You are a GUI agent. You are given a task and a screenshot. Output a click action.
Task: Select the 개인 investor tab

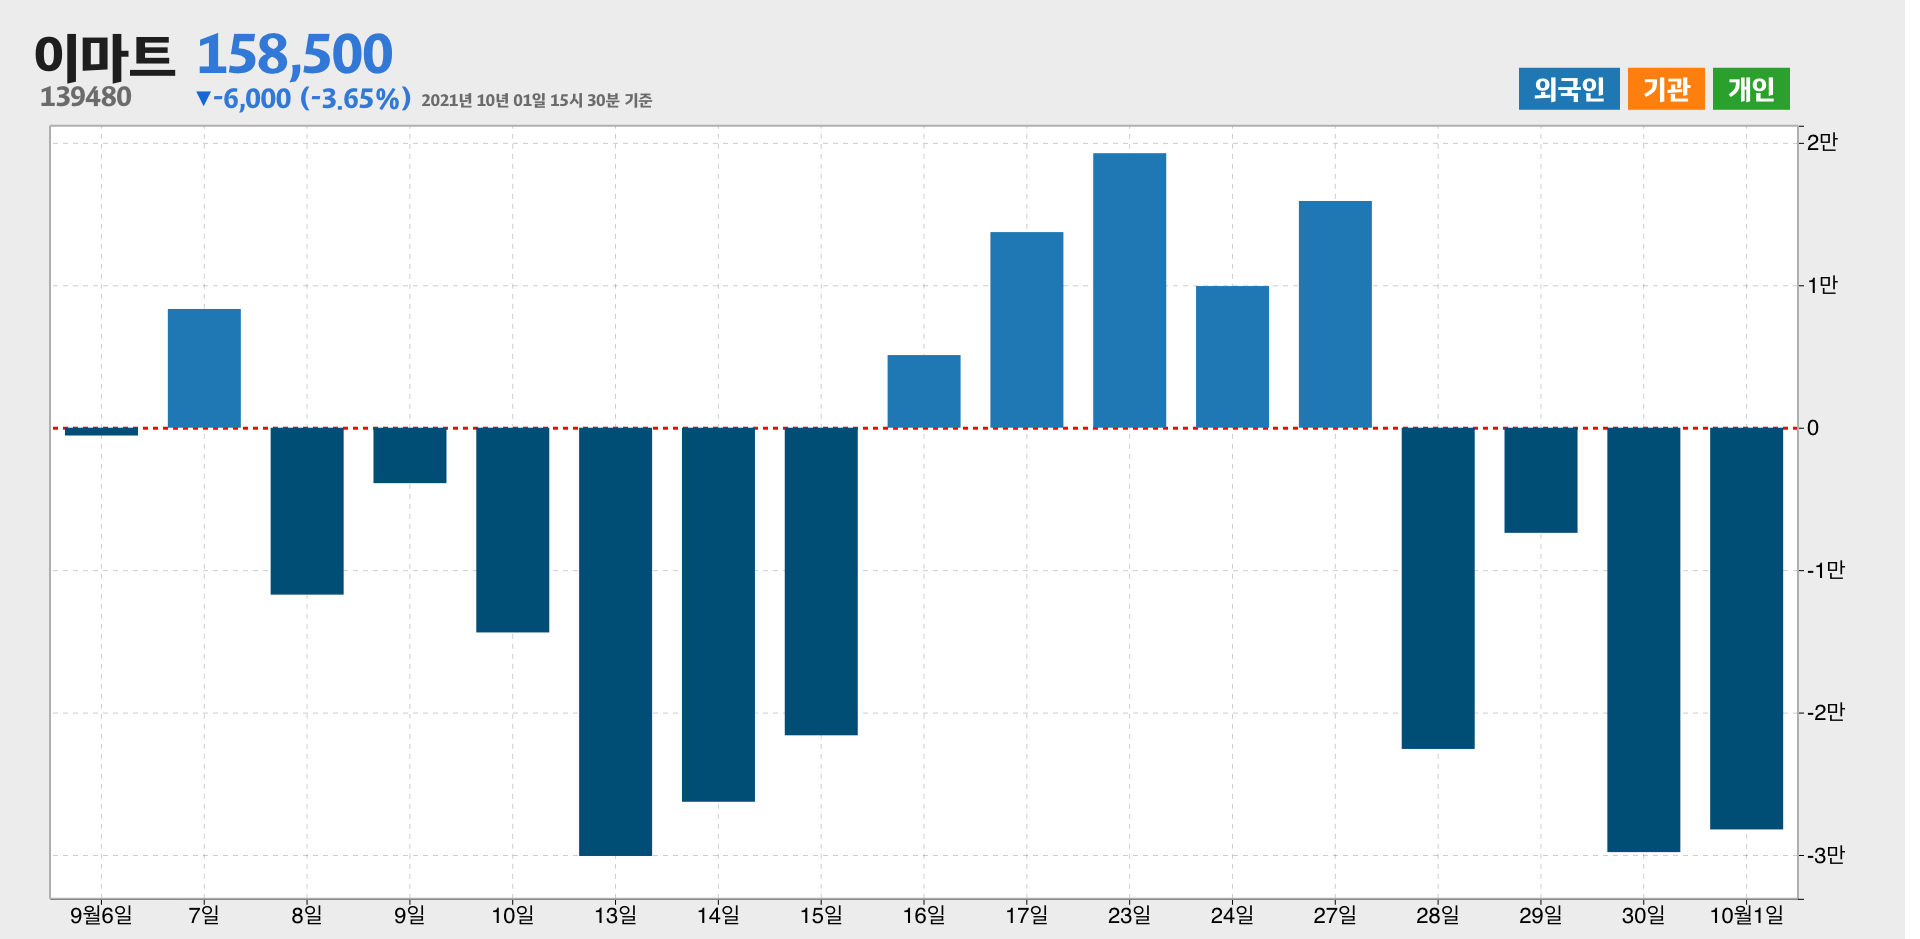1751,89
